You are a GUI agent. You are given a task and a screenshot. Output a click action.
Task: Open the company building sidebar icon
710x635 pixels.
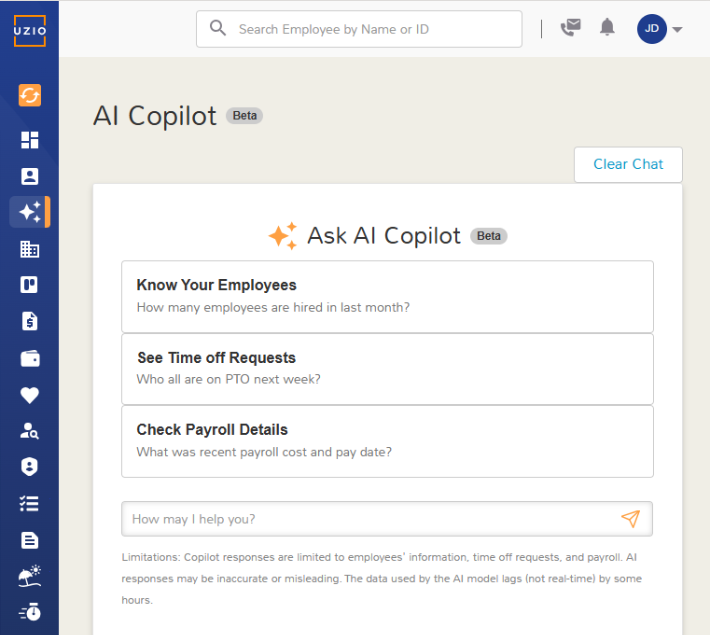point(29,249)
